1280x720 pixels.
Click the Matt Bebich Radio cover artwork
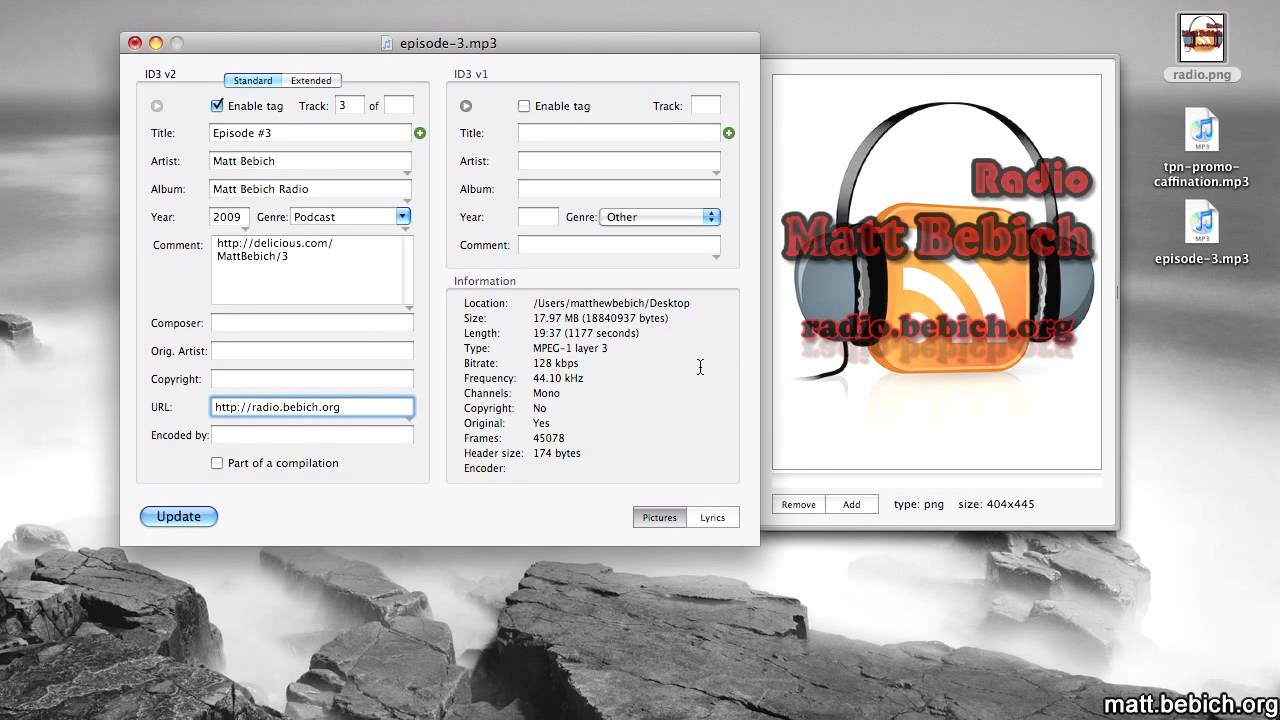click(937, 271)
